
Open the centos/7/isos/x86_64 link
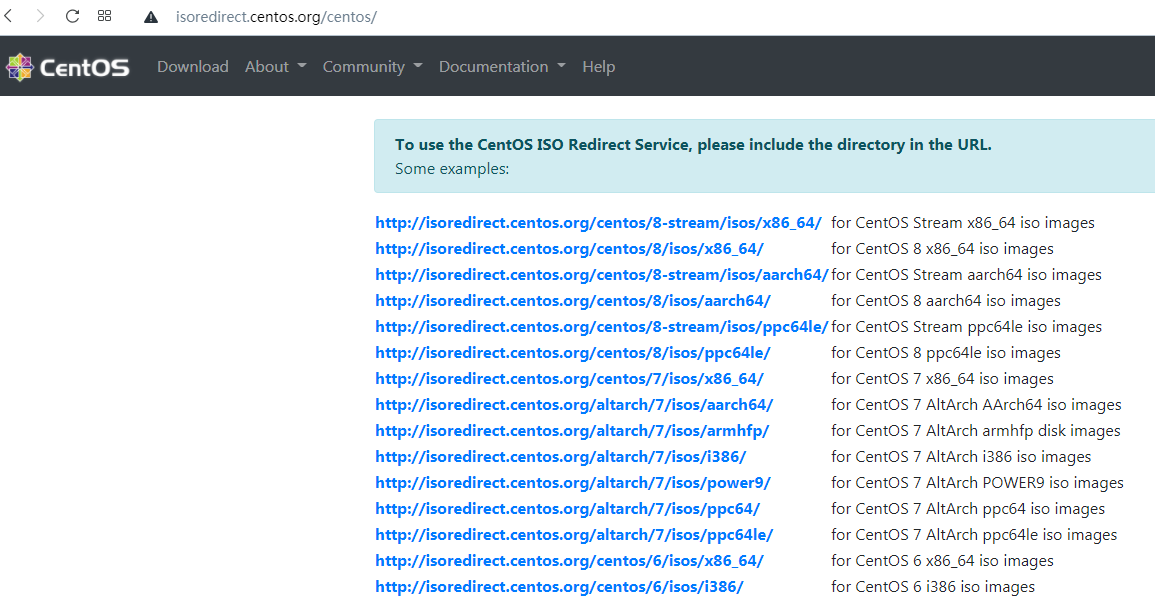pos(569,379)
